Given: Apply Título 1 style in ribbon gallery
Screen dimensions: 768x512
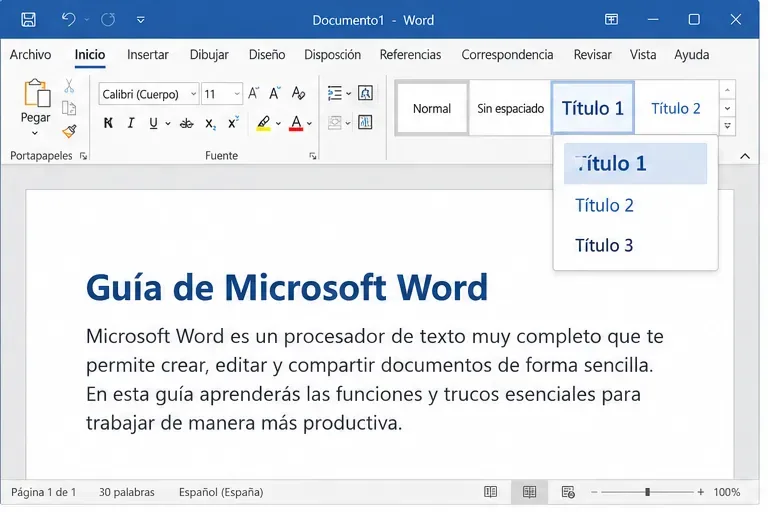Looking at the screenshot, I should click(593, 108).
